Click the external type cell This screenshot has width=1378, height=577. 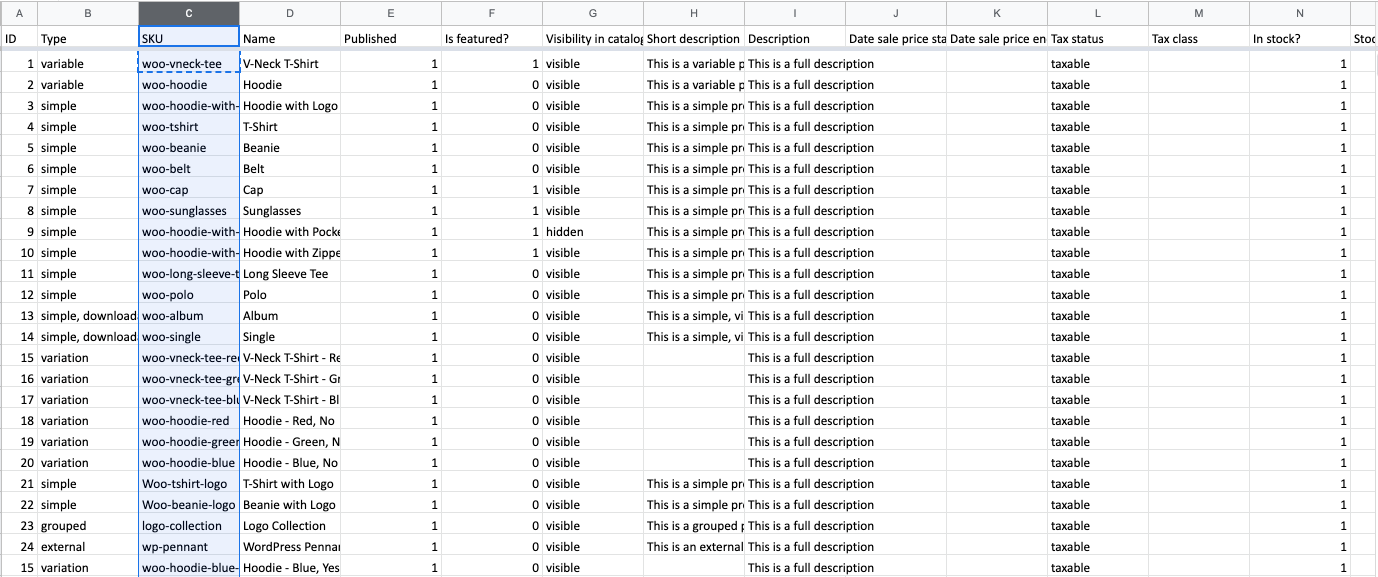(x=88, y=547)
